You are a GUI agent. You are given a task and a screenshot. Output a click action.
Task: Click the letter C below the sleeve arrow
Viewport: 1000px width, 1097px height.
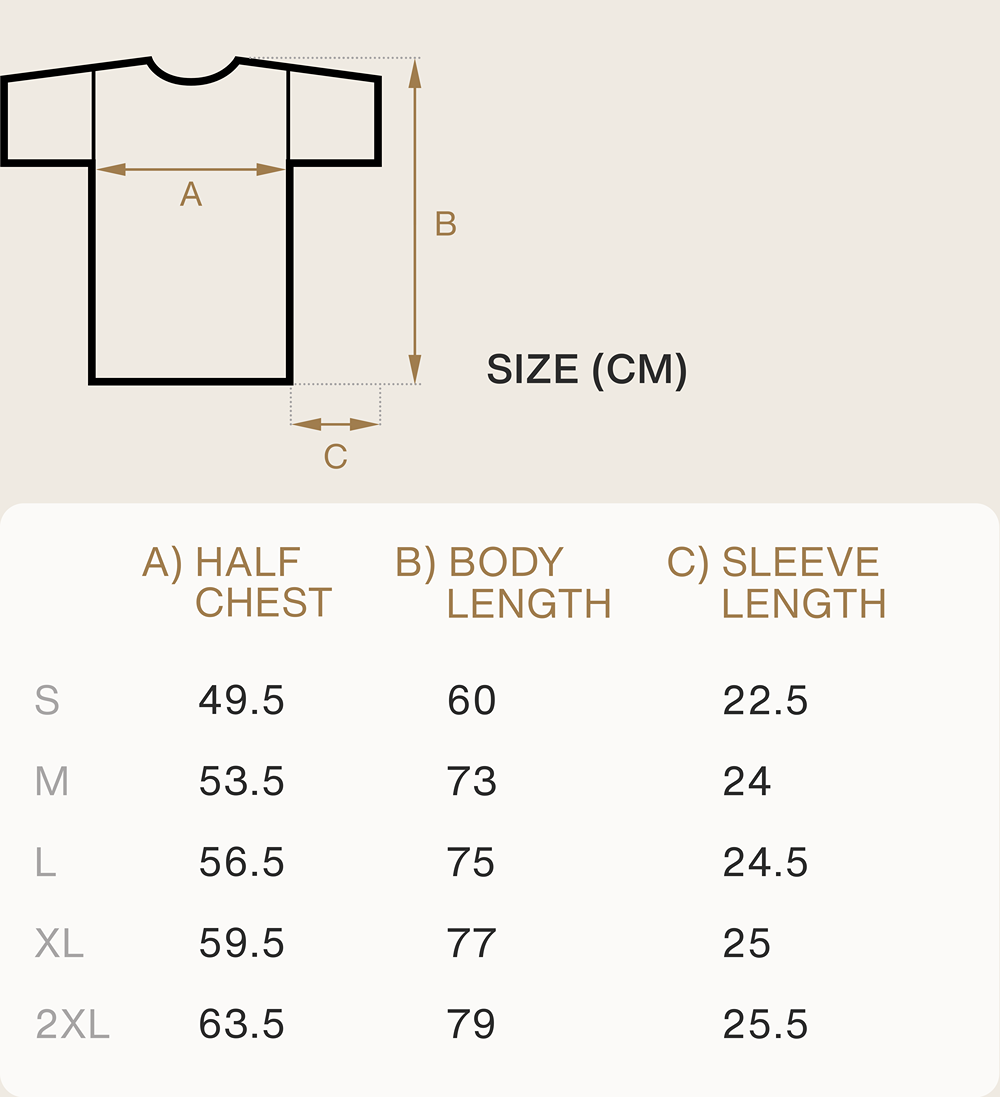(x=335, y=457)
